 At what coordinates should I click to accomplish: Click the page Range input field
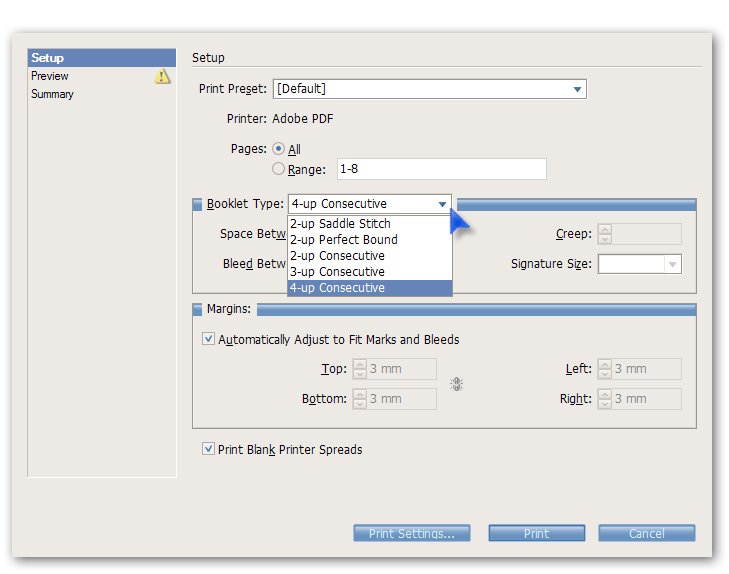click(x=441, y=169)
